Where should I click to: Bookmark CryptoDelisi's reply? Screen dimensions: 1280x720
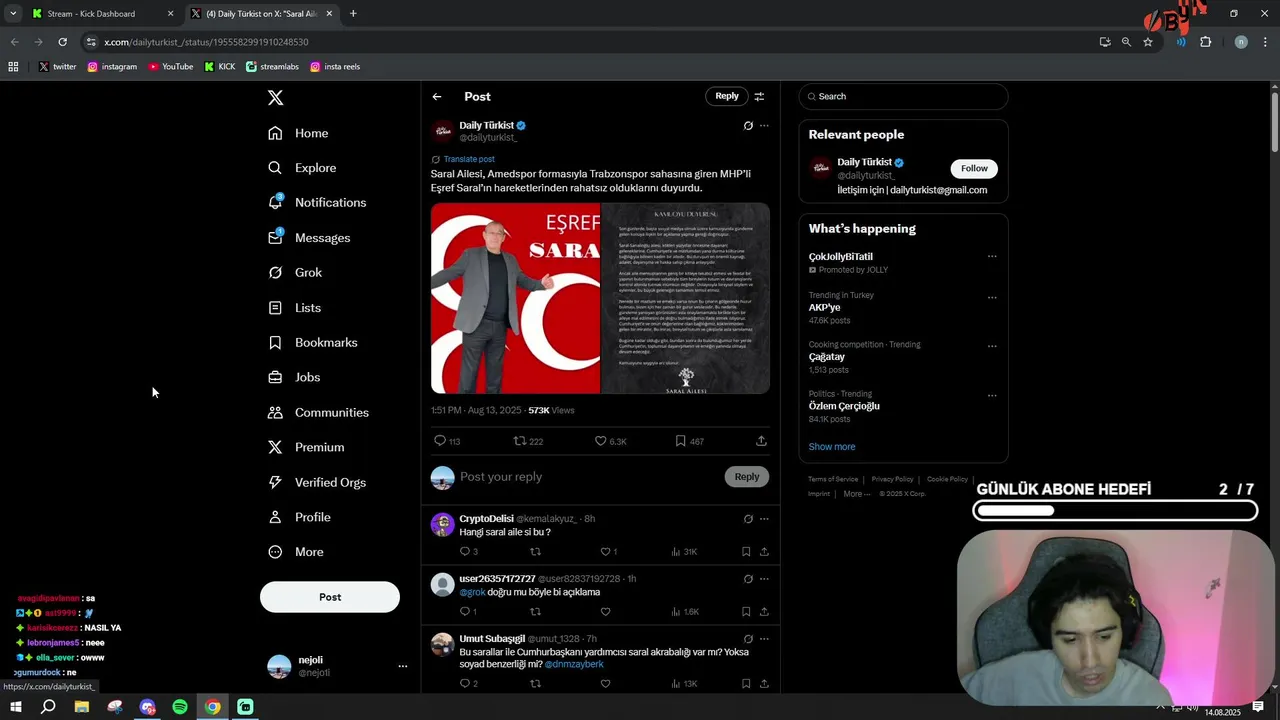click(x=746, y=552)
